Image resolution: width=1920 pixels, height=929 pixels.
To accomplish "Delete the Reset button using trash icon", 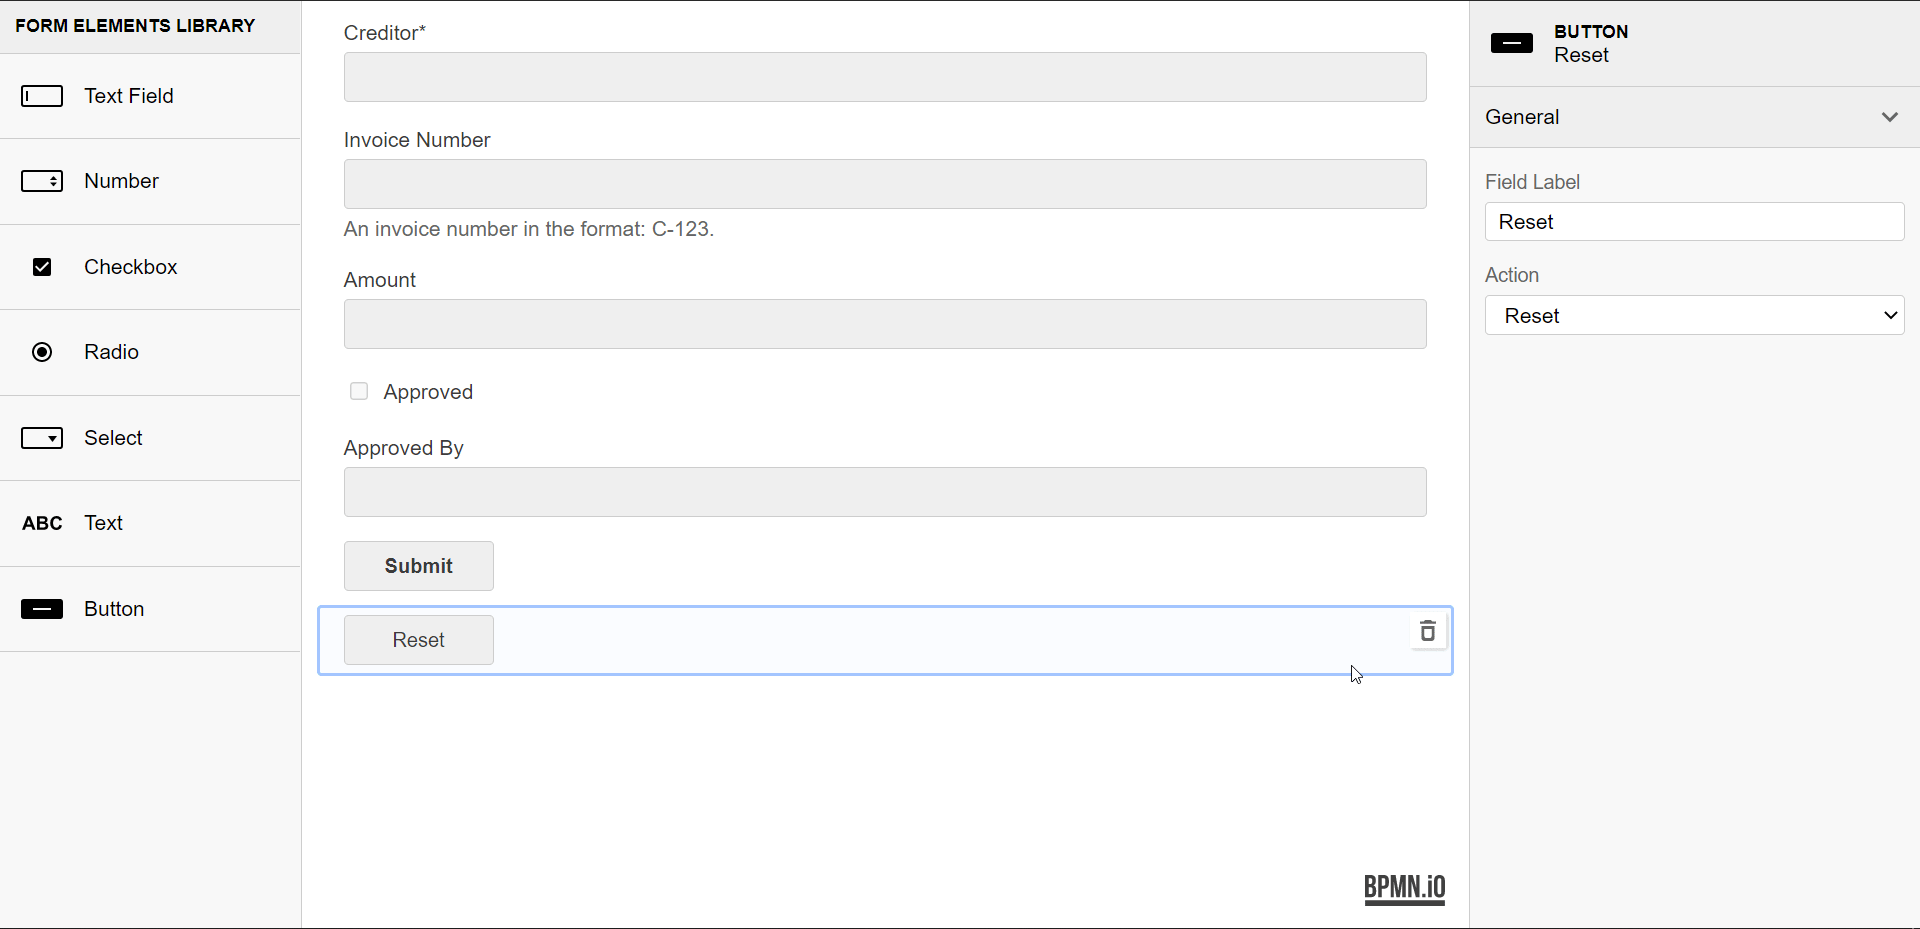I will click(1428, 631).
